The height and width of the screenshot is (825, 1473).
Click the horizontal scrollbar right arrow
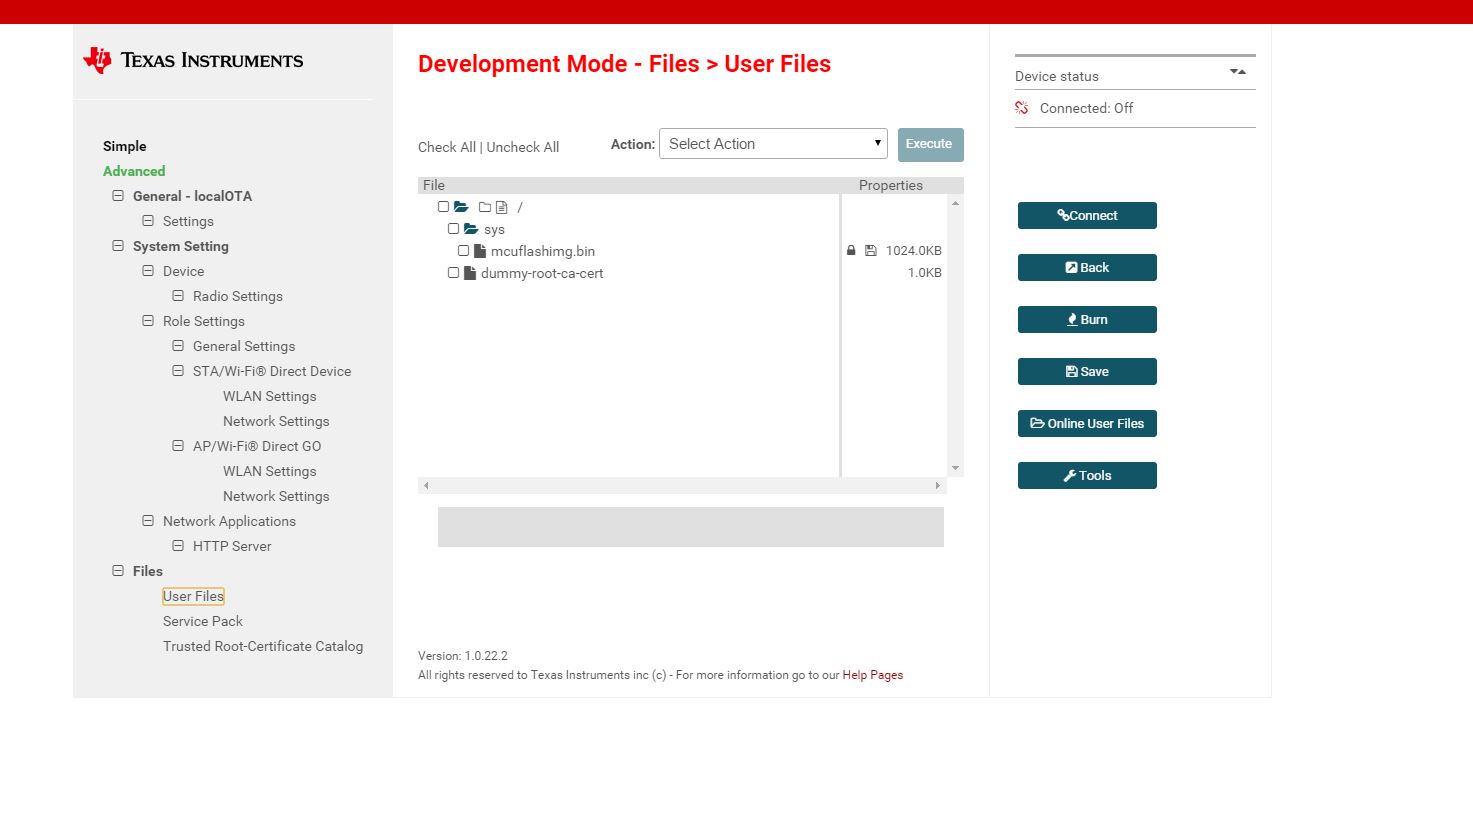pos(937,486)
